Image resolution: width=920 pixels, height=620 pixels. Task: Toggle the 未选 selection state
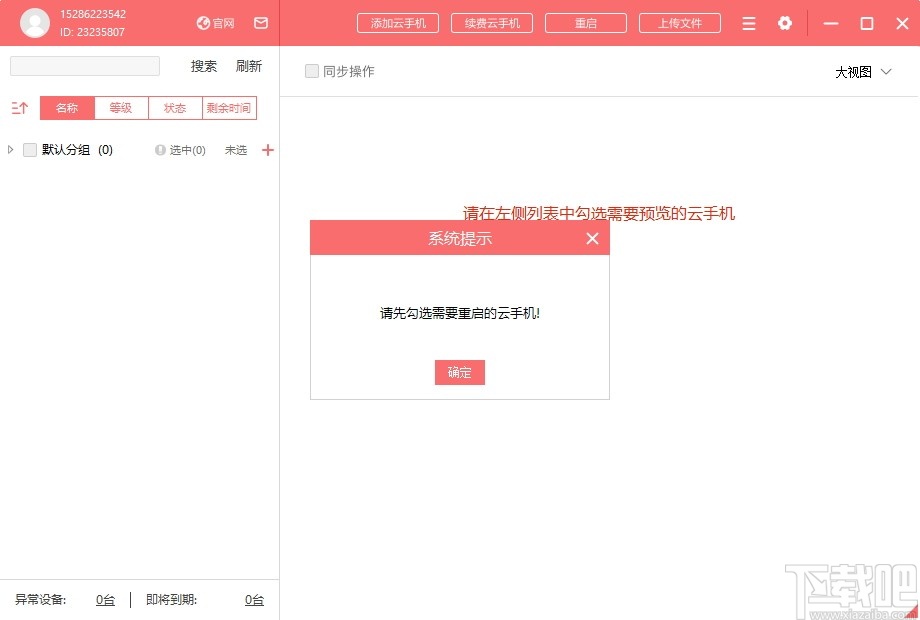click(x=237, y=149)
